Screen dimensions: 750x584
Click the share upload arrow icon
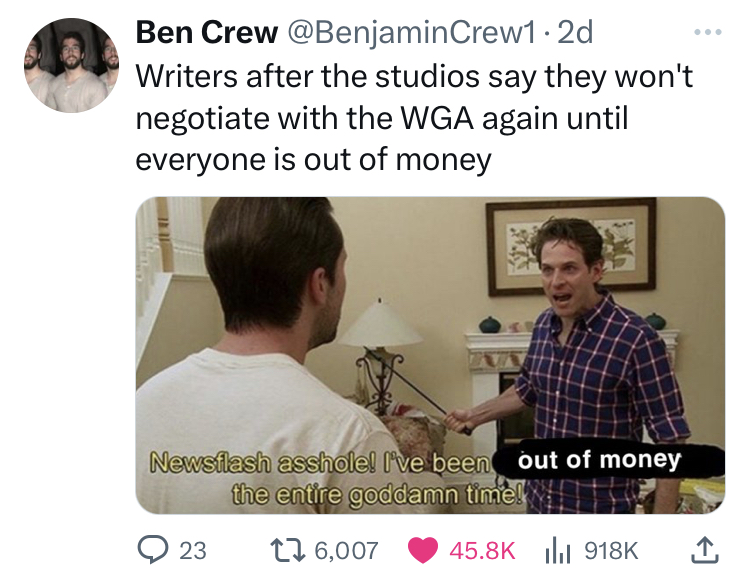click(704, 550)
